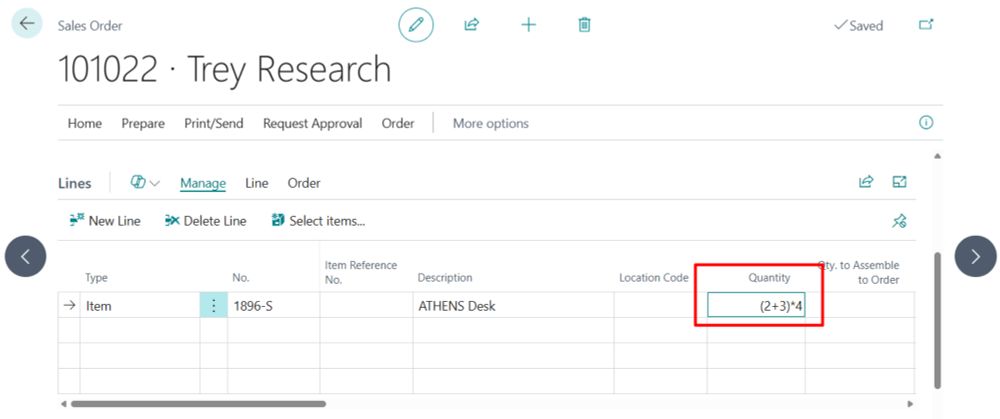
Task: Click the Quantity column header
Action: (769, 278)
